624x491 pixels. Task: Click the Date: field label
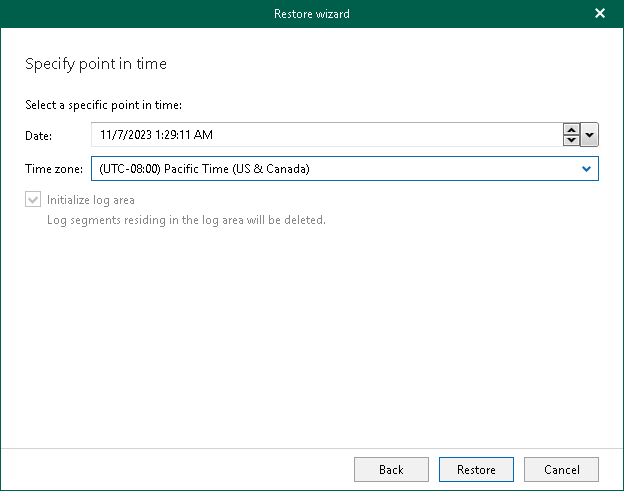39,135
